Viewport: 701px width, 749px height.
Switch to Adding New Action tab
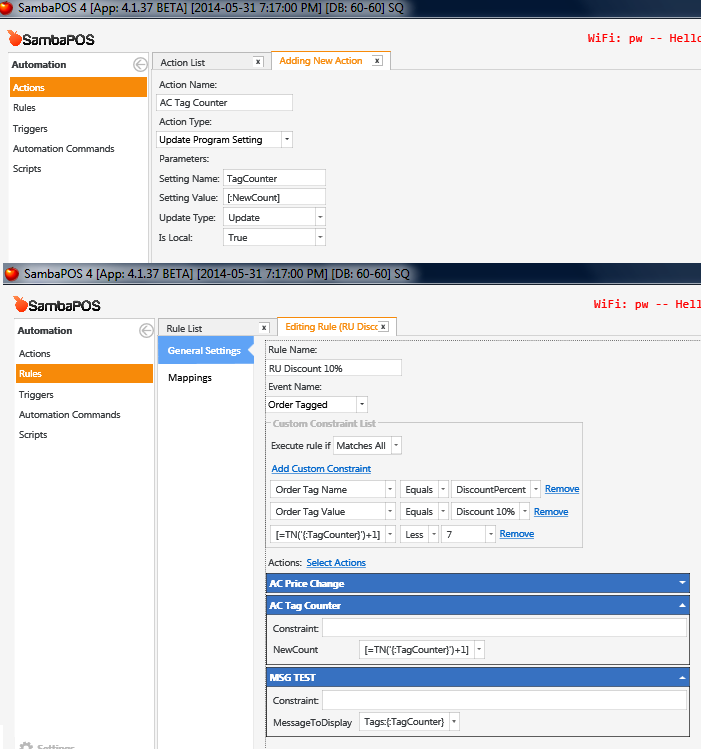(321, 61)
